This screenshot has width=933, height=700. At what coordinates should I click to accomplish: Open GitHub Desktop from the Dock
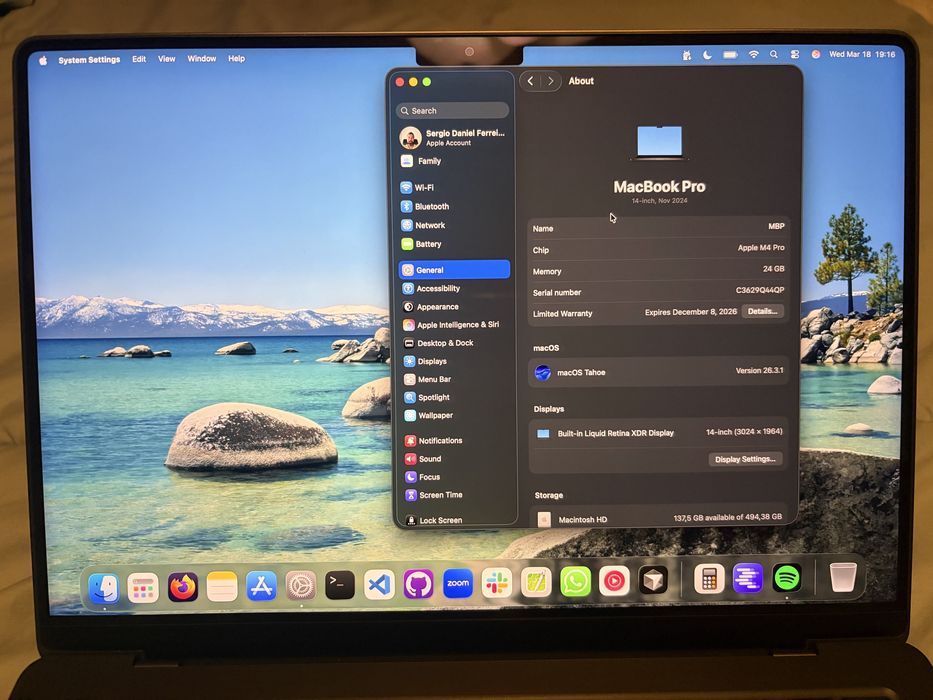tap(418, 585)
